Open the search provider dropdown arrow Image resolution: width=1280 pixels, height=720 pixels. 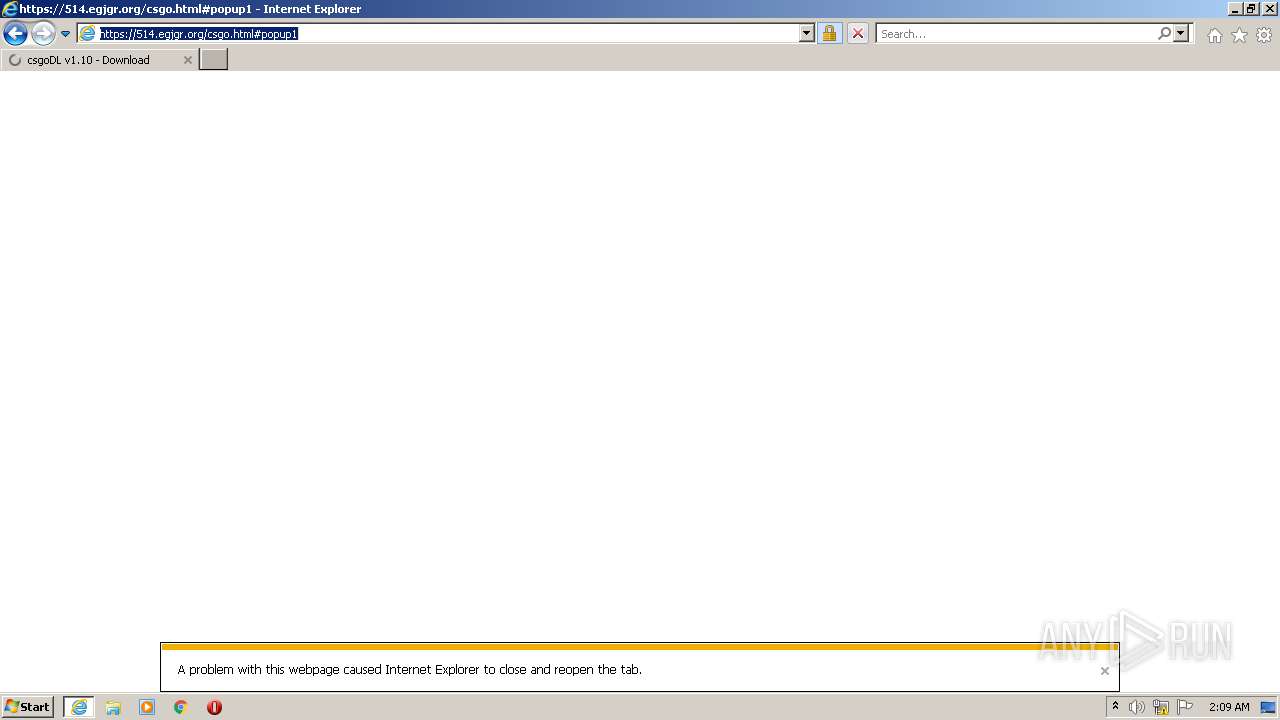click(1181, 34)
